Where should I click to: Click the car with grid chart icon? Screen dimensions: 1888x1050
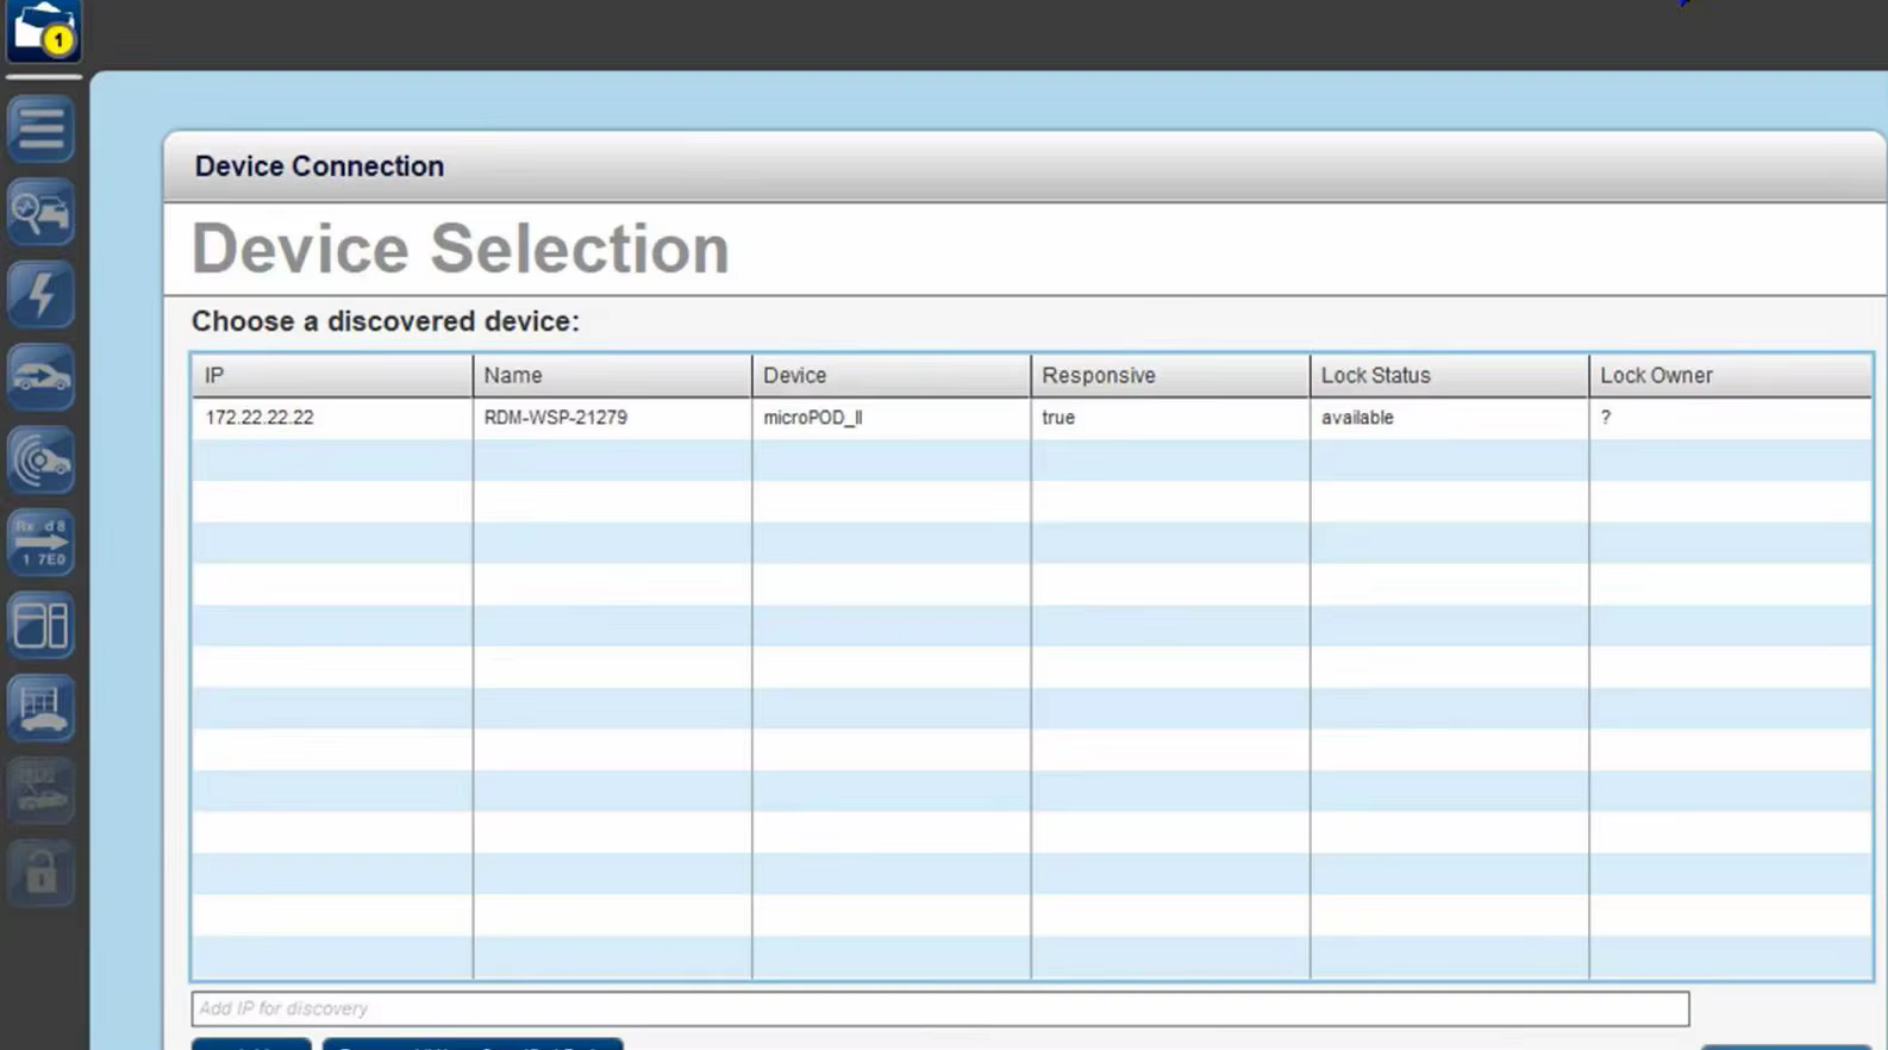click(41, 708)
